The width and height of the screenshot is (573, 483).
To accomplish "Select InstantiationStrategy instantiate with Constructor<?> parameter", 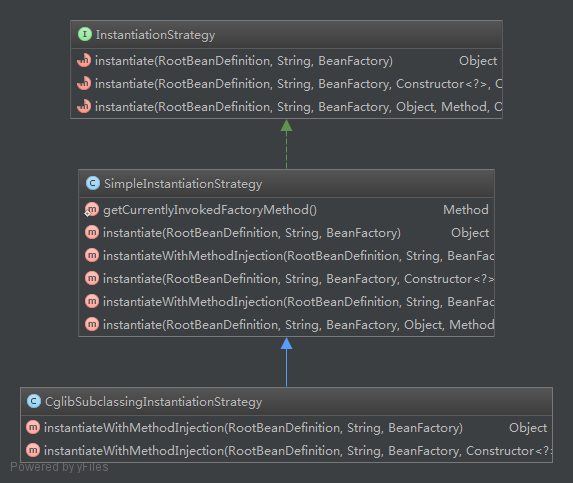I will tap(298, 84).
